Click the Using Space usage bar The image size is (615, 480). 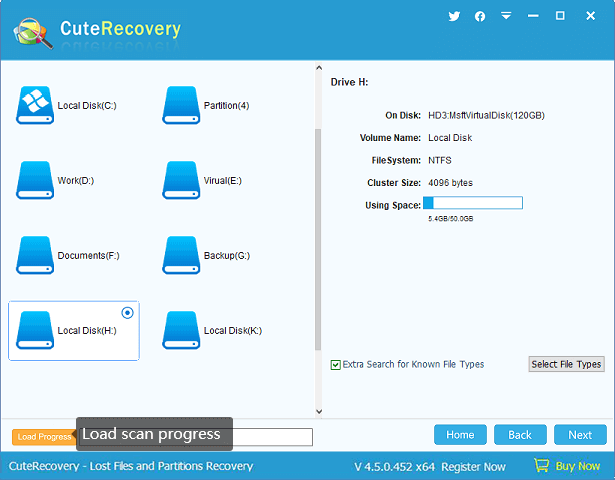473,203
